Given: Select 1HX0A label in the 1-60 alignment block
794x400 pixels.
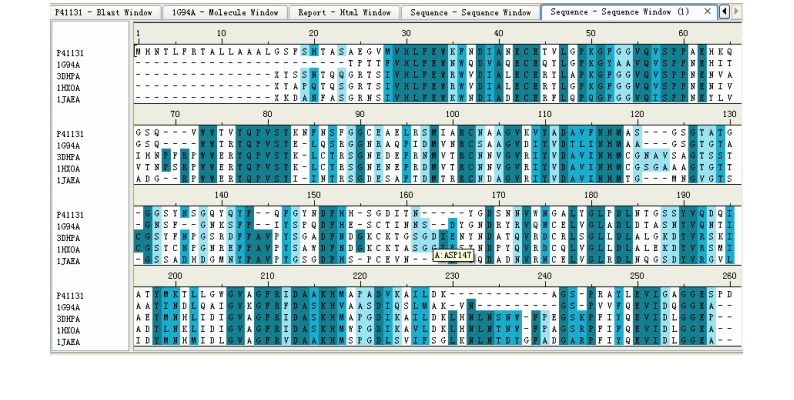Looking at the screenshot, I should [68, 88].
